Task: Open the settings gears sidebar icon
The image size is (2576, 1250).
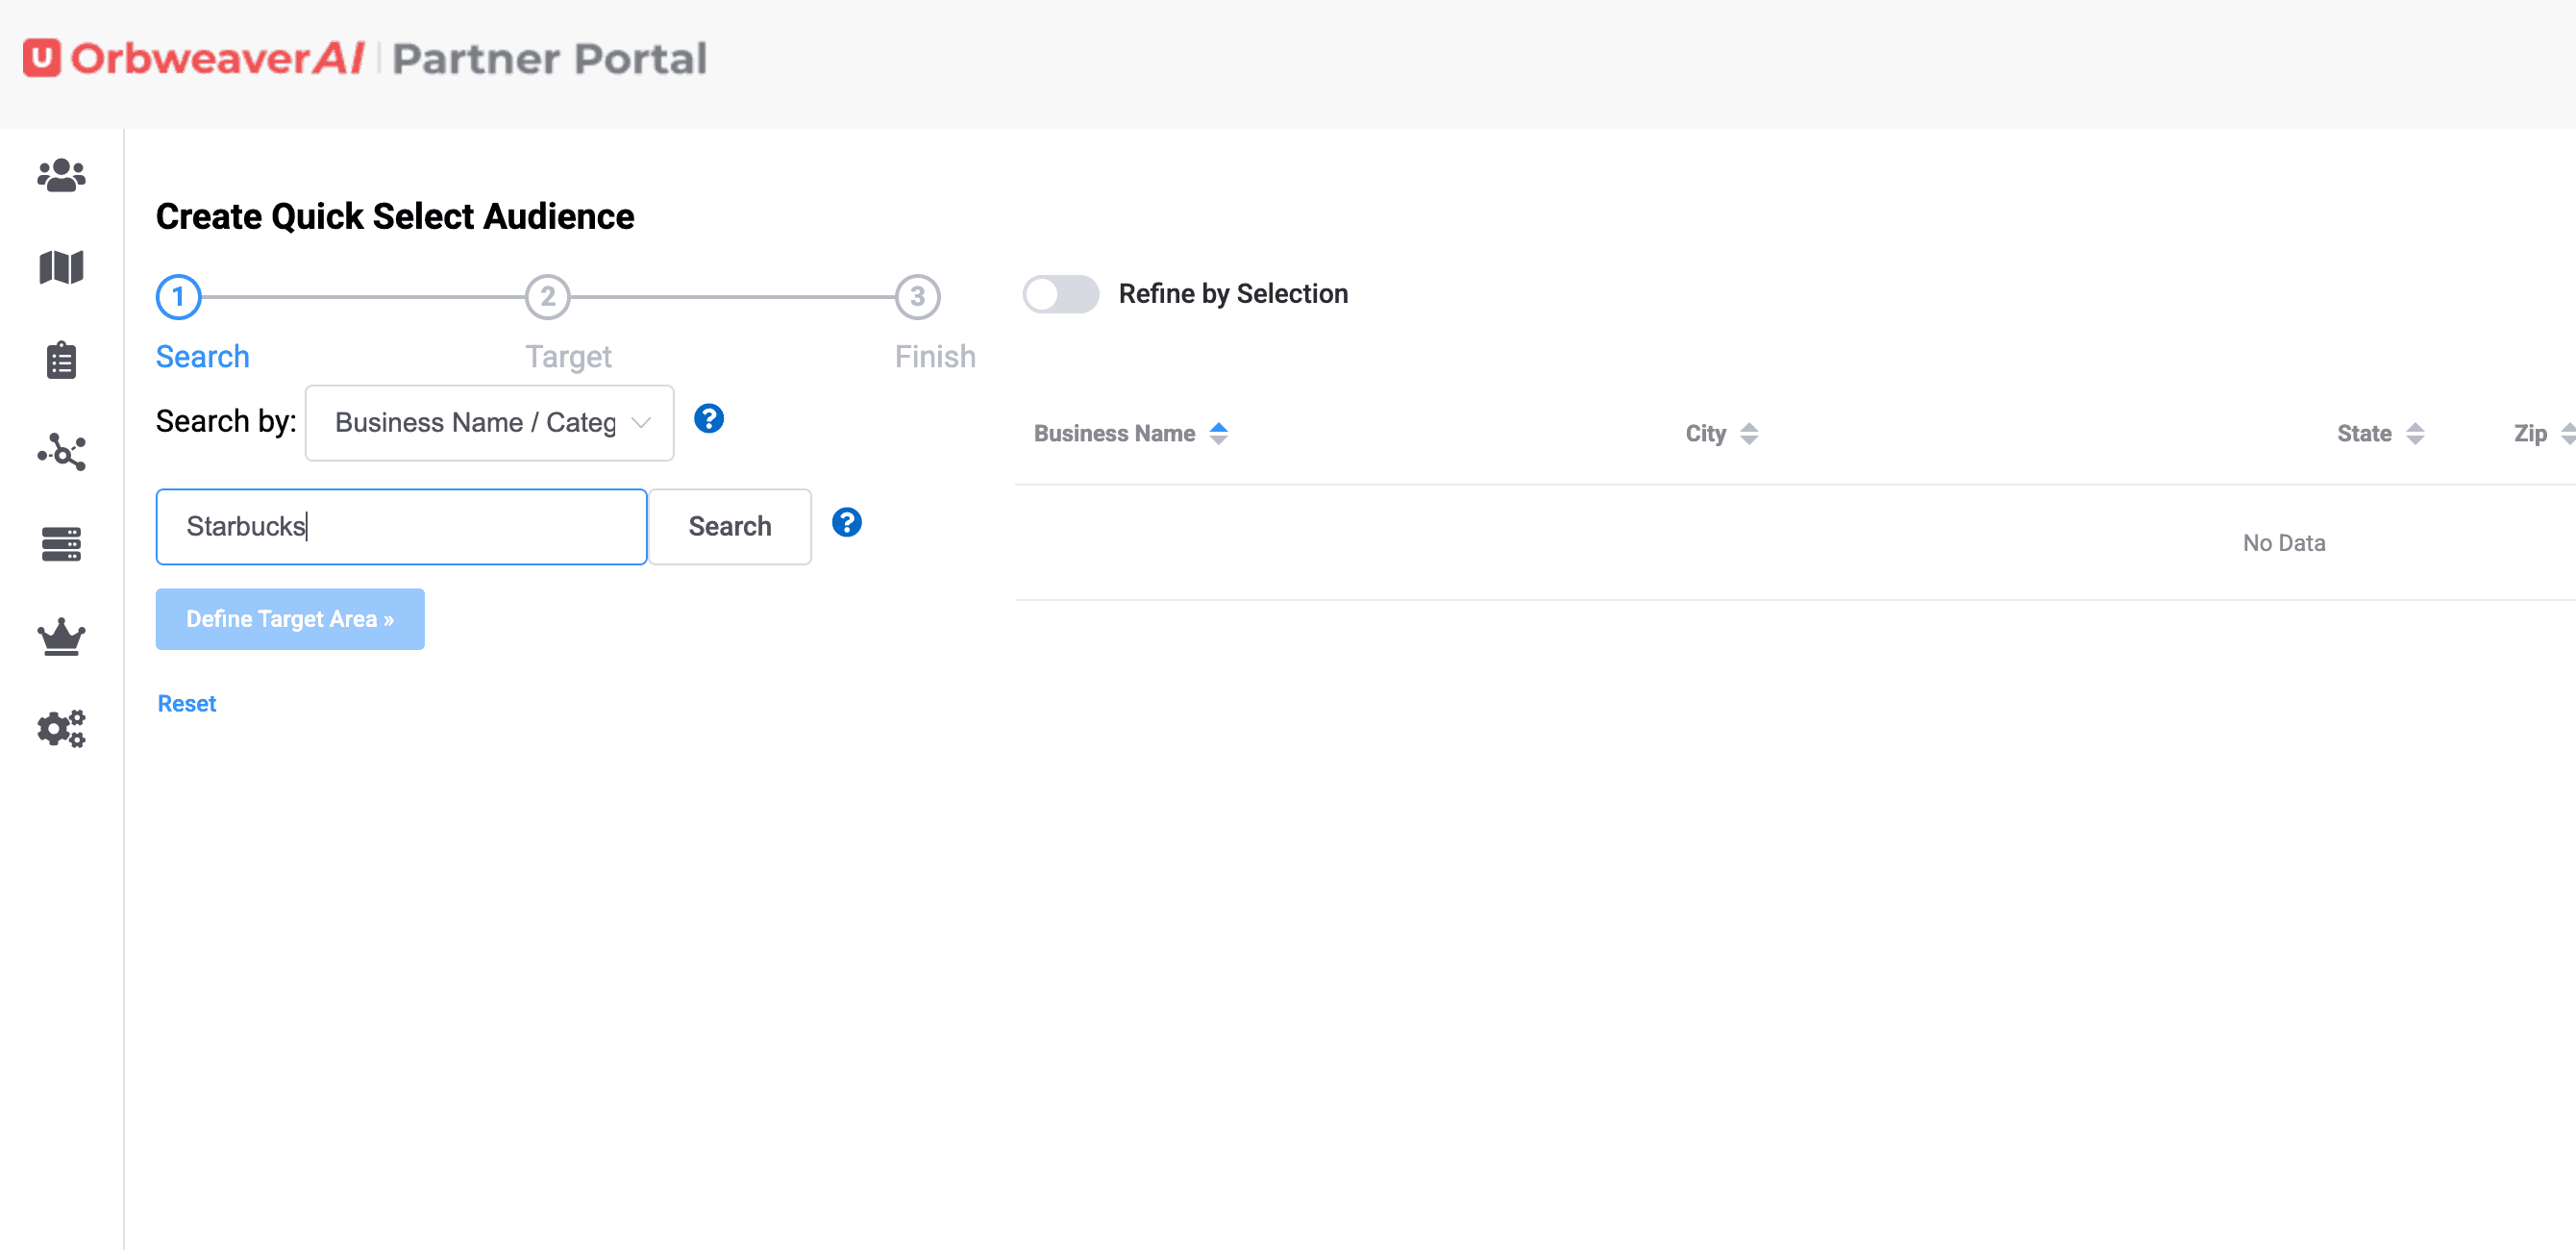Action: 61,729
